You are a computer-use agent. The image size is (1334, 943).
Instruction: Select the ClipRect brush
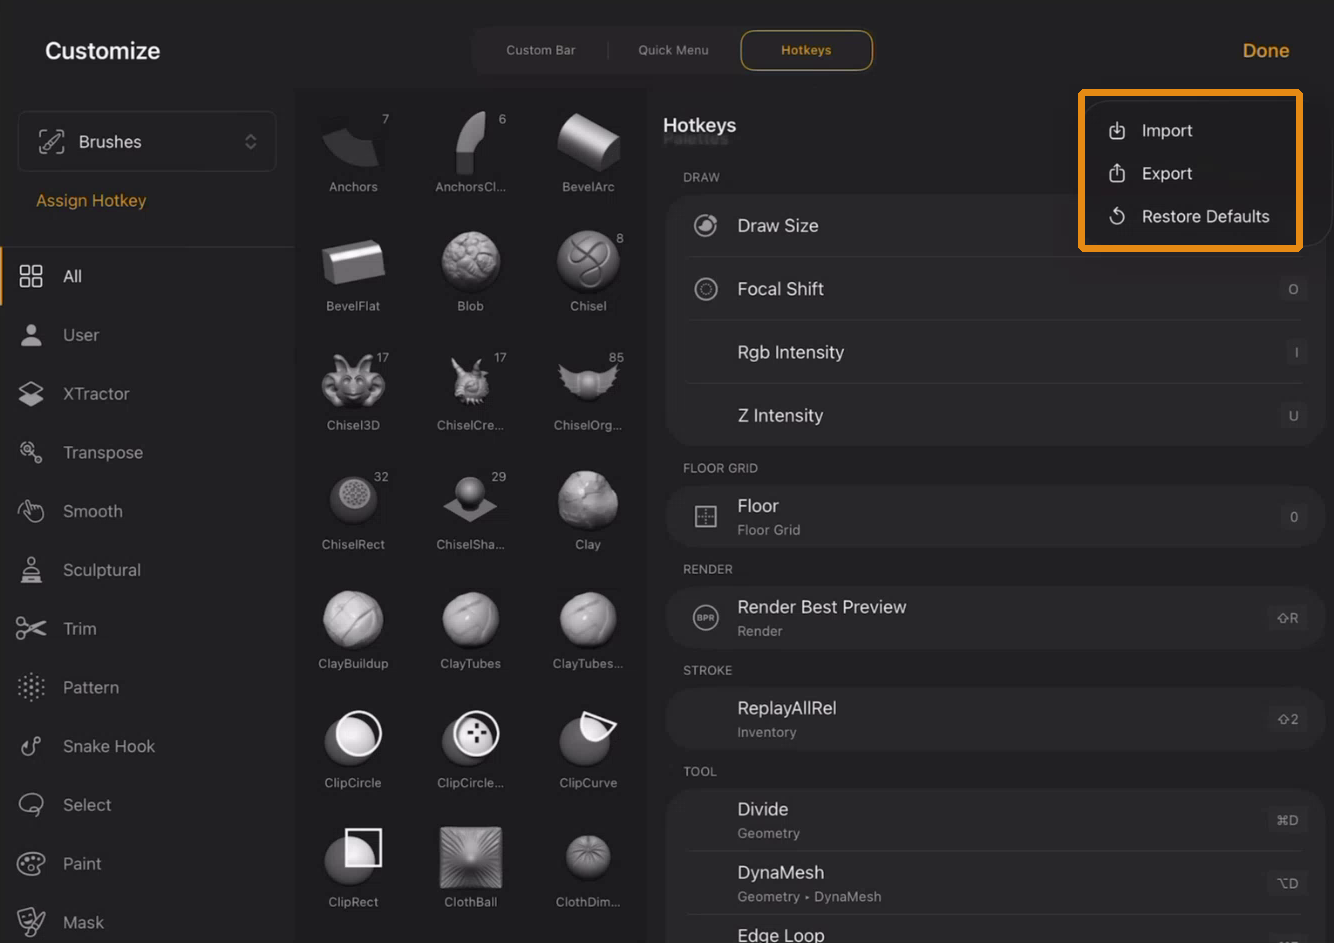pos(353,866)
